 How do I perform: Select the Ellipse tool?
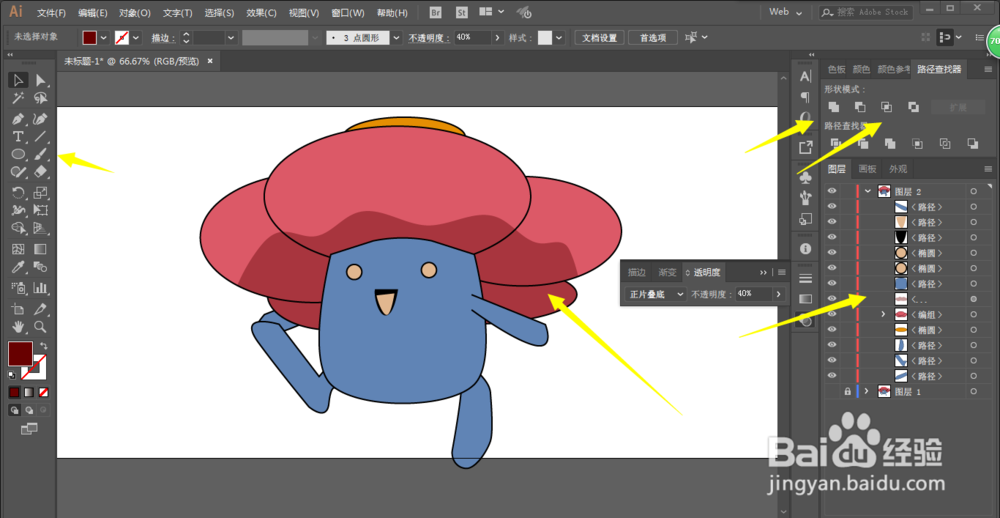coord(18,155)
